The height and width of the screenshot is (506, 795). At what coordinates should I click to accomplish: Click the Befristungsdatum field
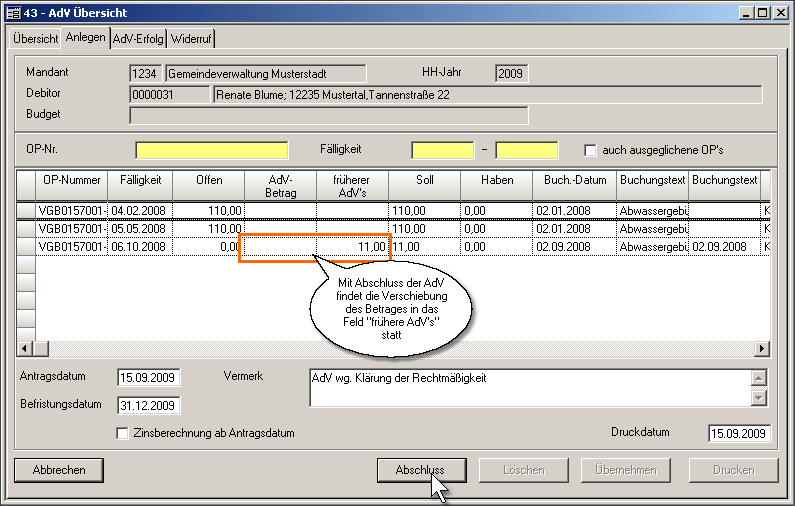click(x=148, y=406)
